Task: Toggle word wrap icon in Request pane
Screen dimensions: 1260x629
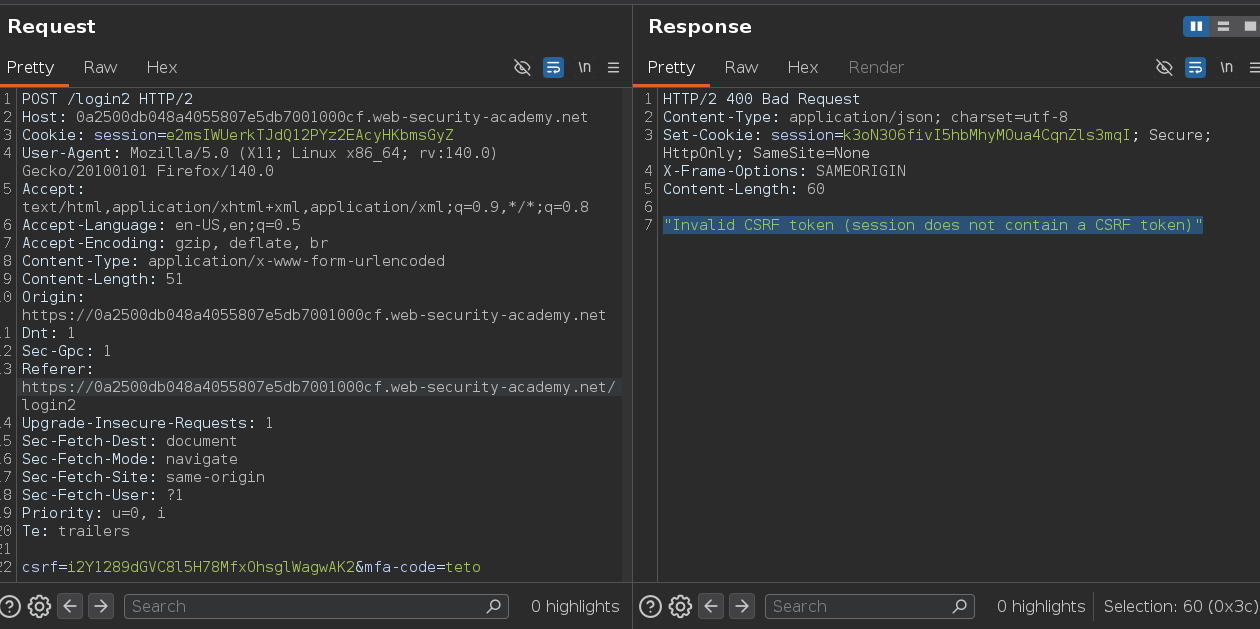Action: pos(553,67)
